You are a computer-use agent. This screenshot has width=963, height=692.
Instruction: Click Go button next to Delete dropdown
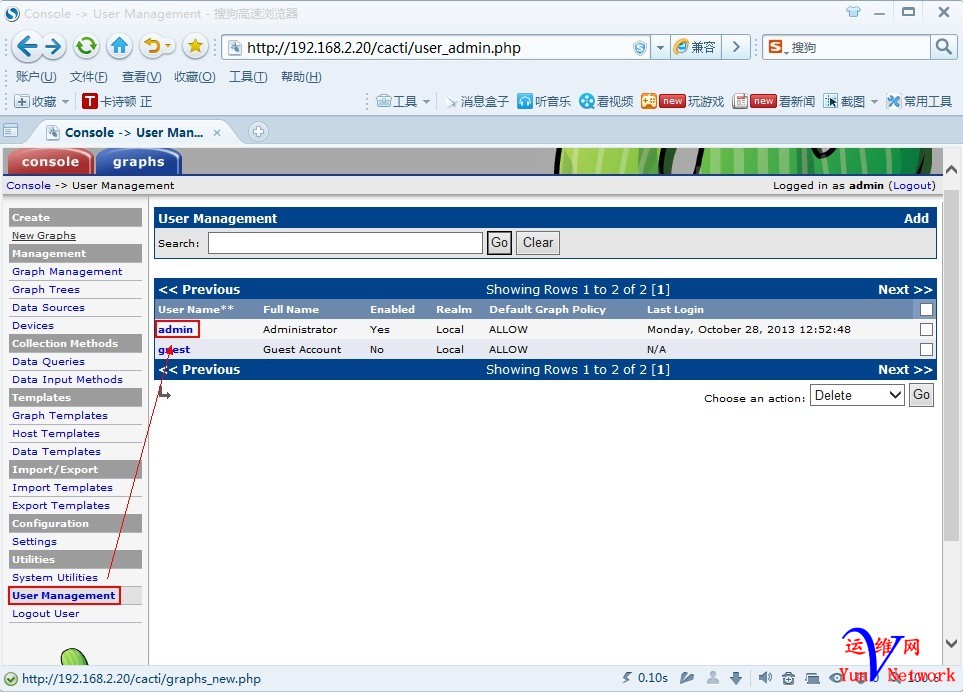921,395
